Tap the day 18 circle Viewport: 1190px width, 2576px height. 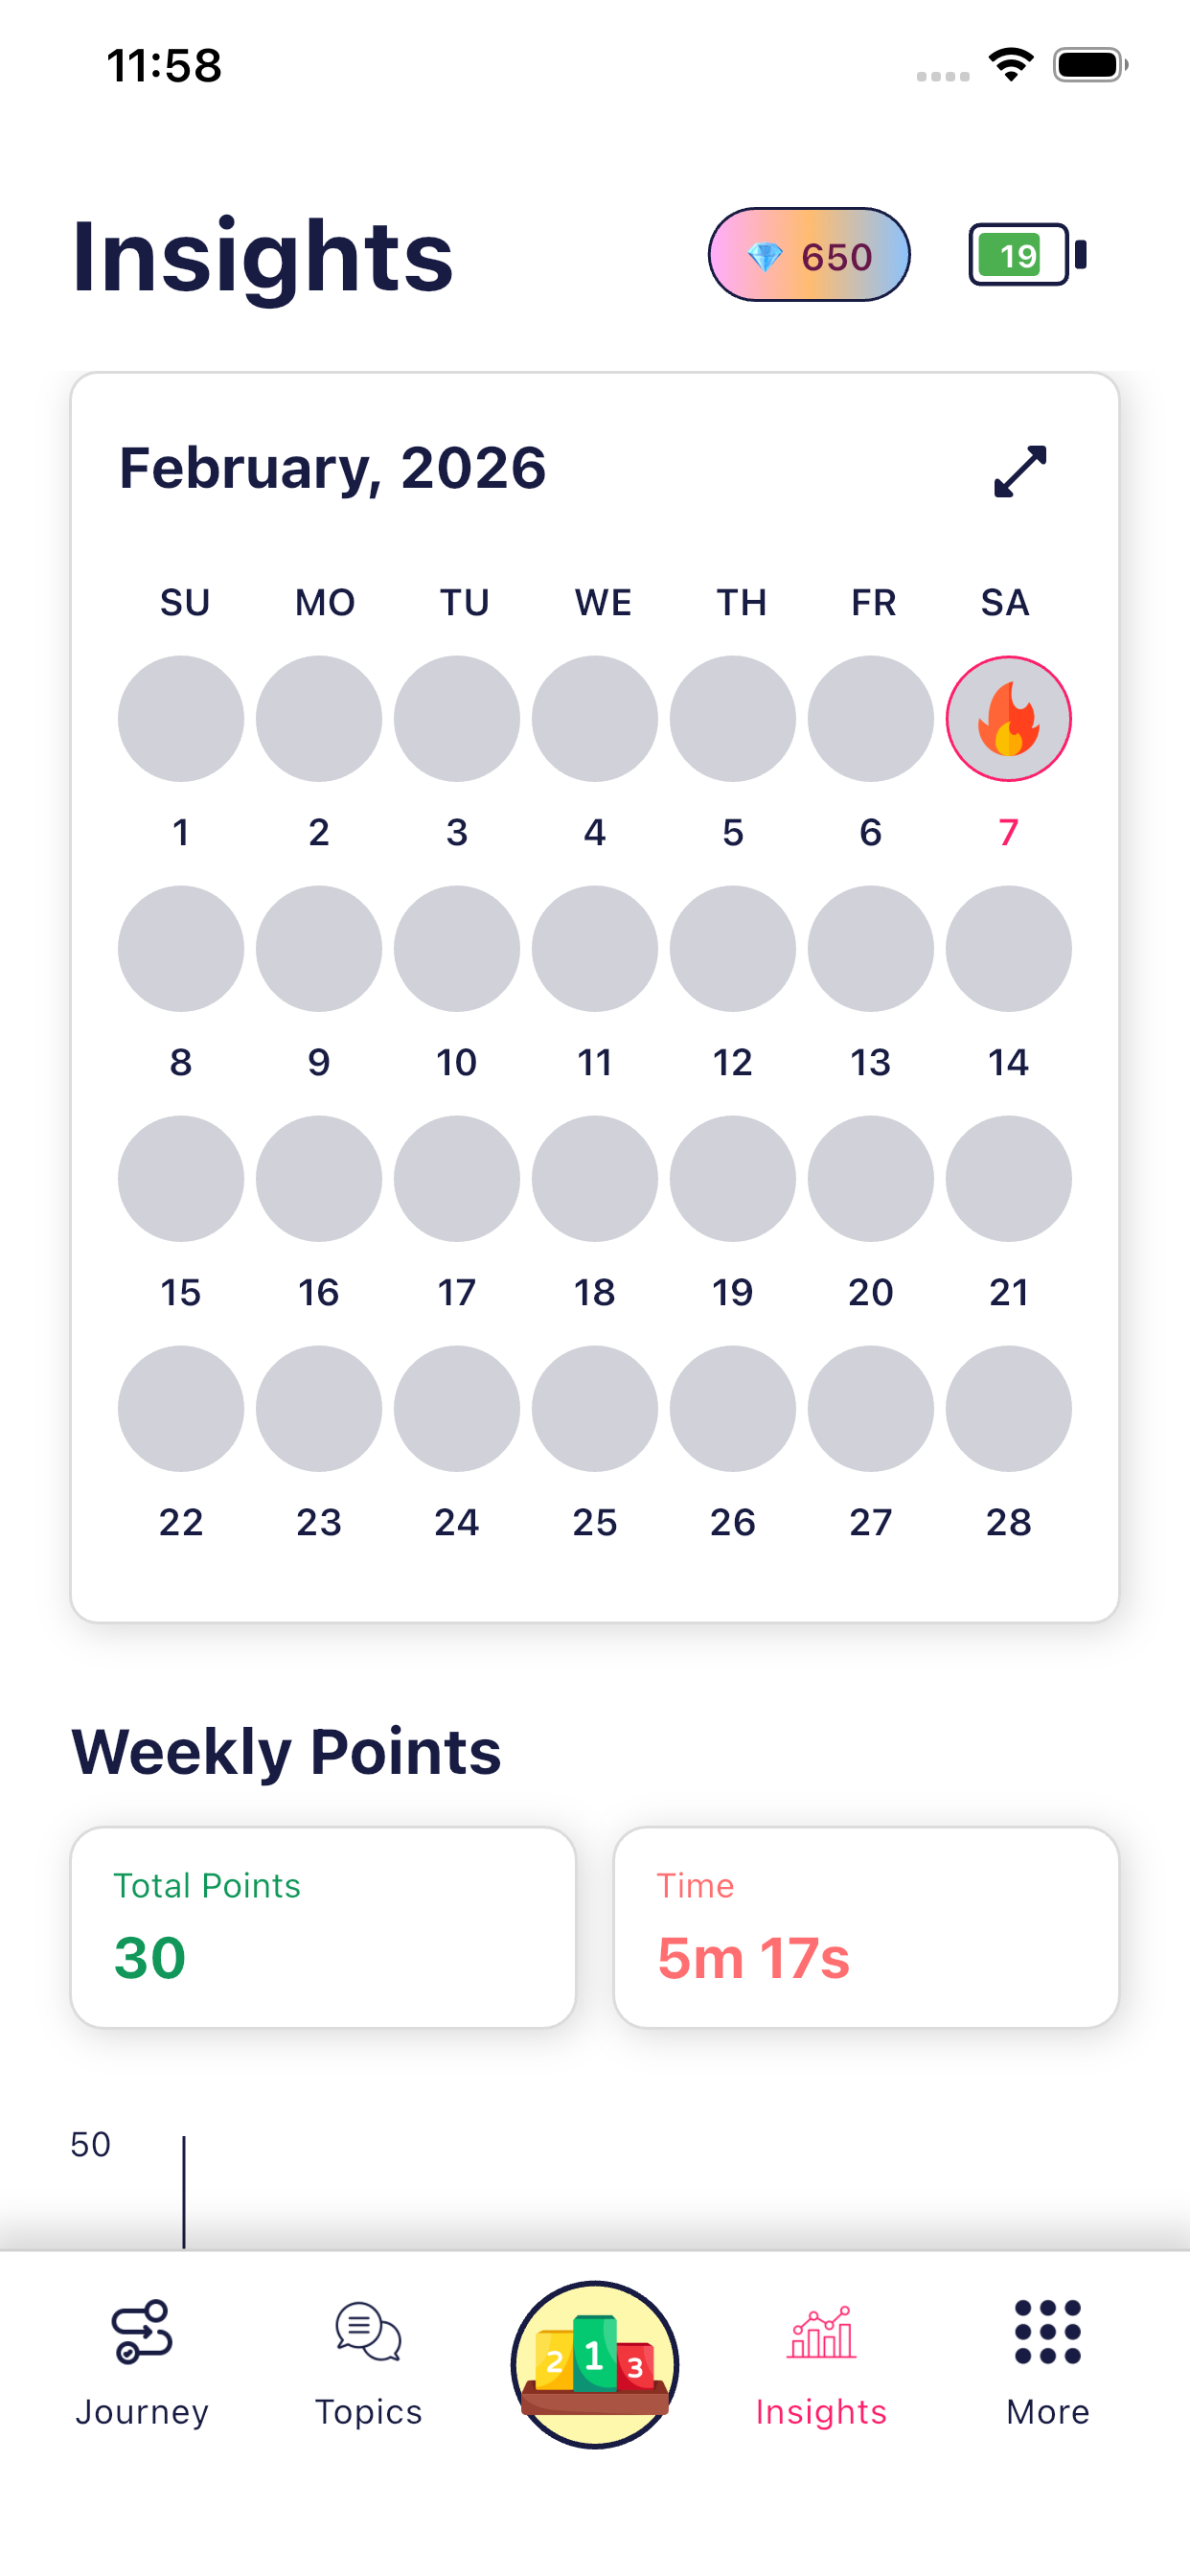(x=595, y=1179)
